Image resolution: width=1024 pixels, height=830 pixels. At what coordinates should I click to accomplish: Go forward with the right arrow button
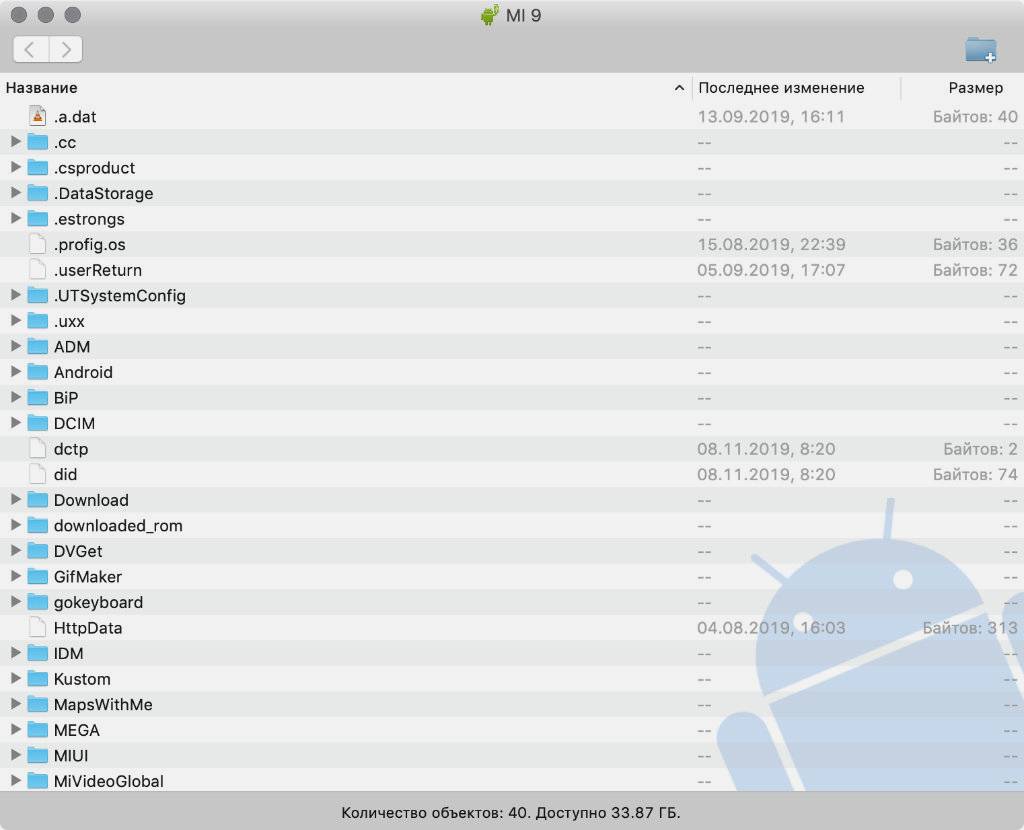tap(65, 50)
